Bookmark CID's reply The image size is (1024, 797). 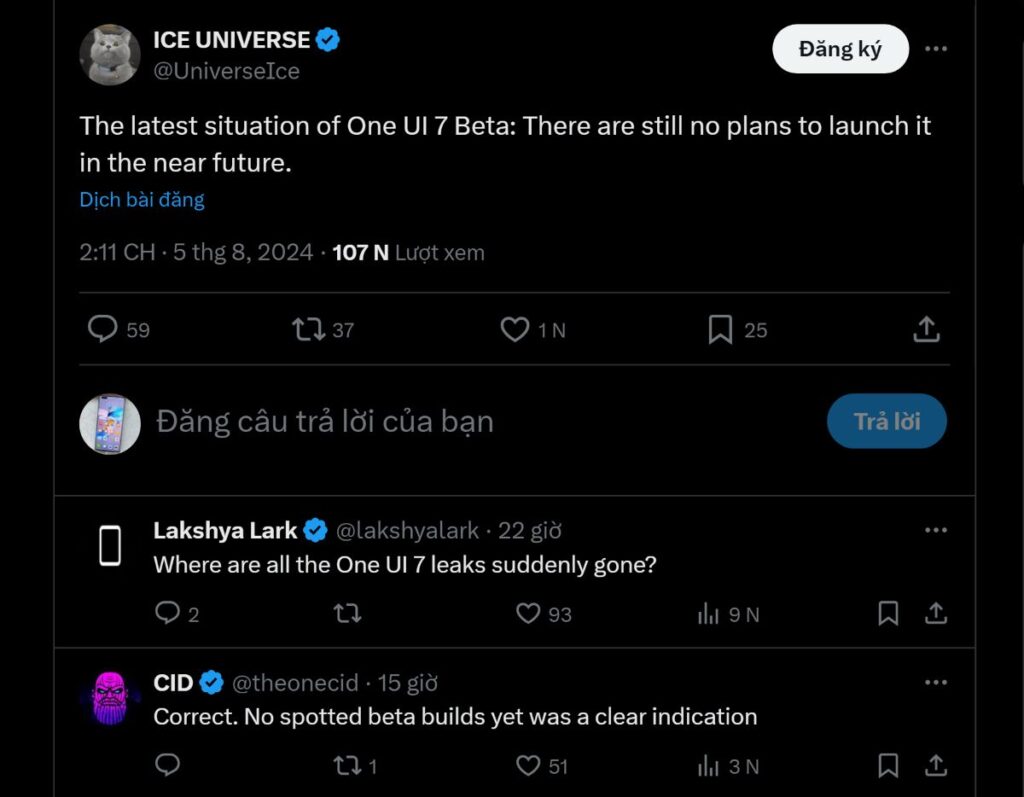coord(888,766)
